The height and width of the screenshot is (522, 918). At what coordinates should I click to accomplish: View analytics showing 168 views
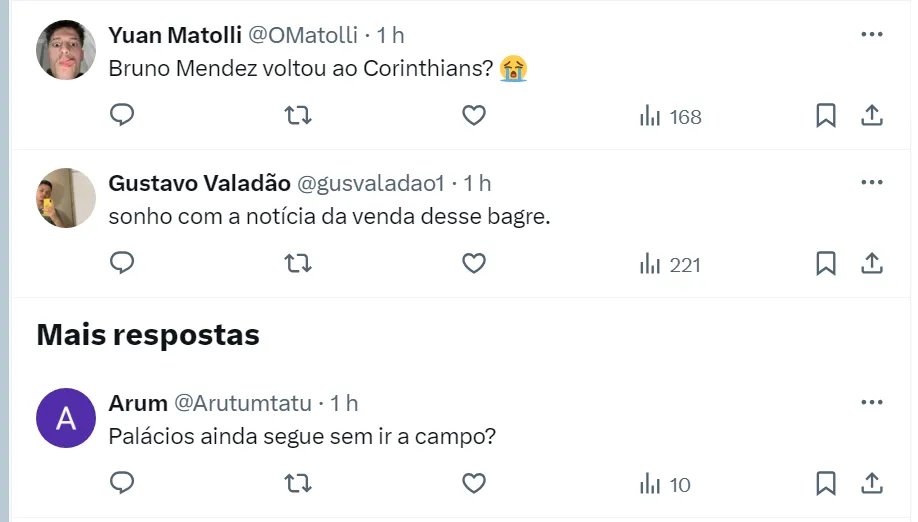[x=671, y=117]
